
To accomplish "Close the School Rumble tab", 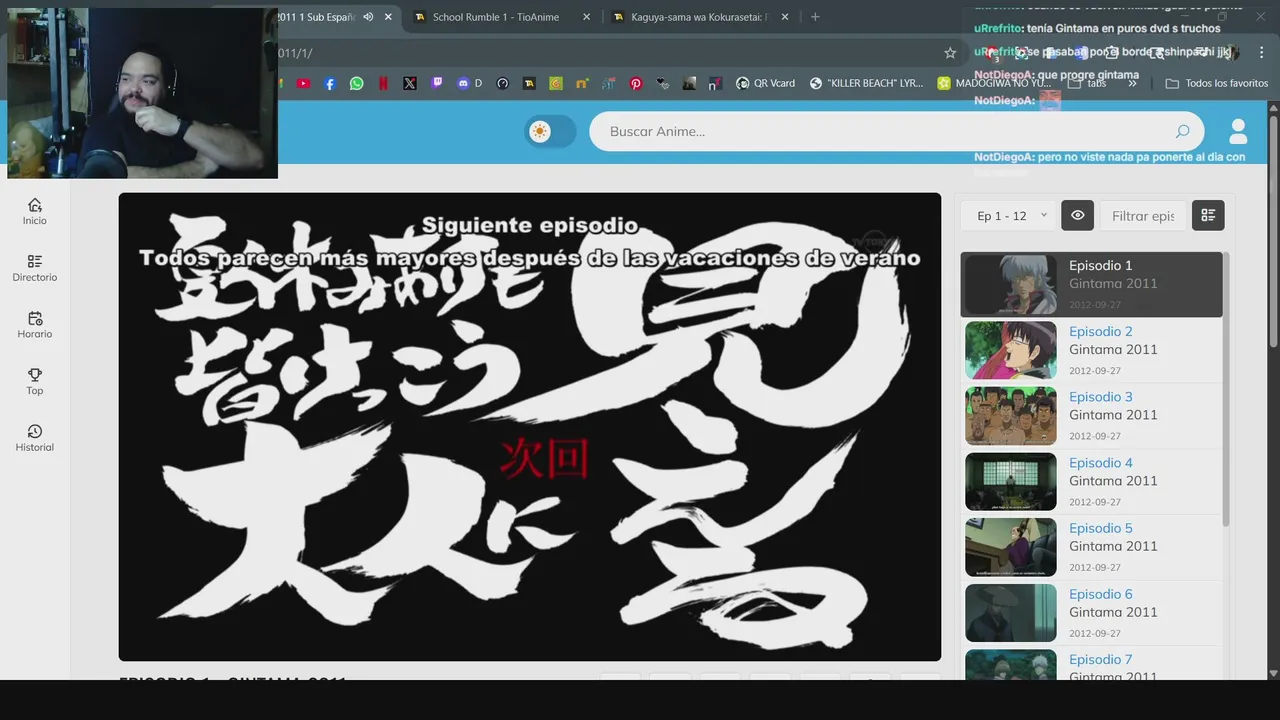I will 586,17.
